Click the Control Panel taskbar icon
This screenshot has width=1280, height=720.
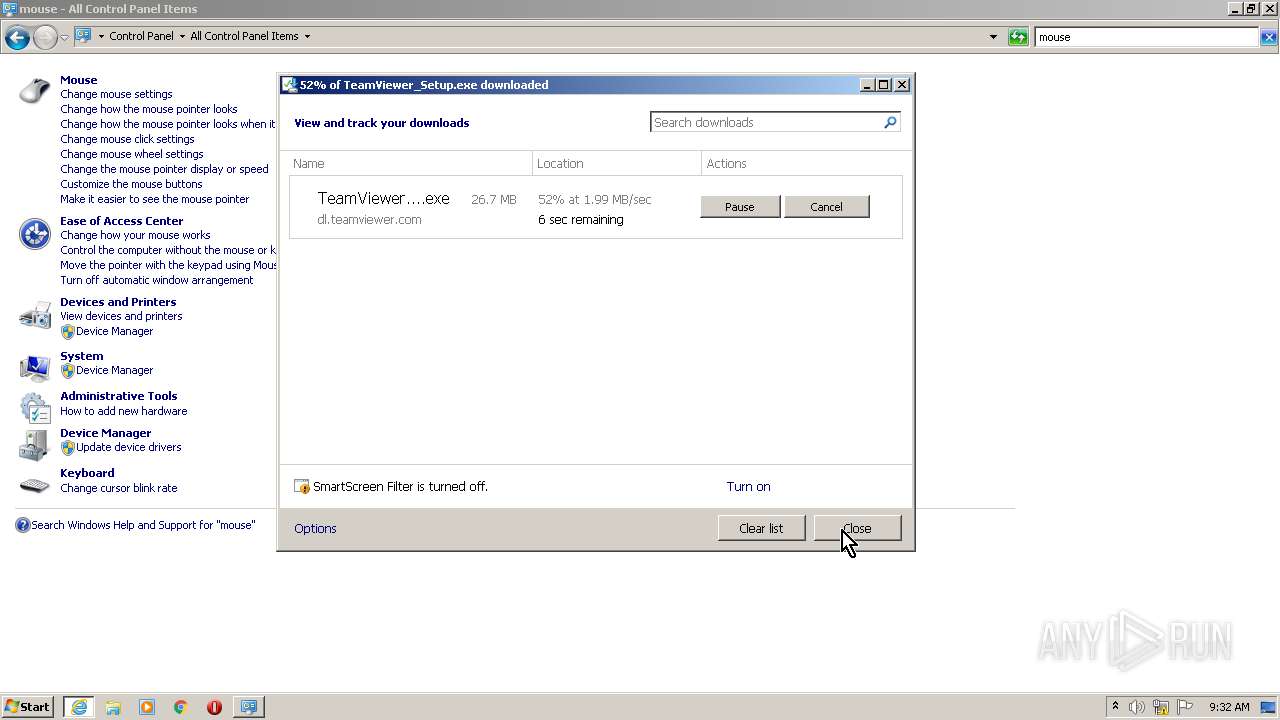pos(248,707)
